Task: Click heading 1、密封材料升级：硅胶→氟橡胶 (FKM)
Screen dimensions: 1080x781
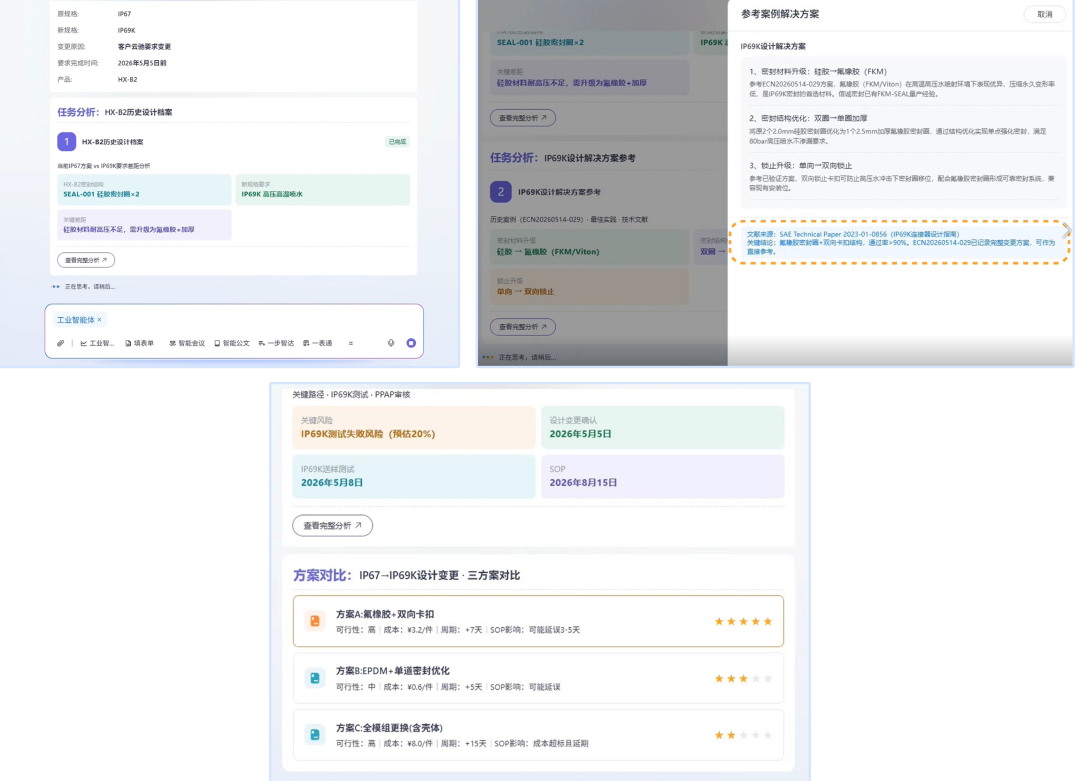Action: 818,72
